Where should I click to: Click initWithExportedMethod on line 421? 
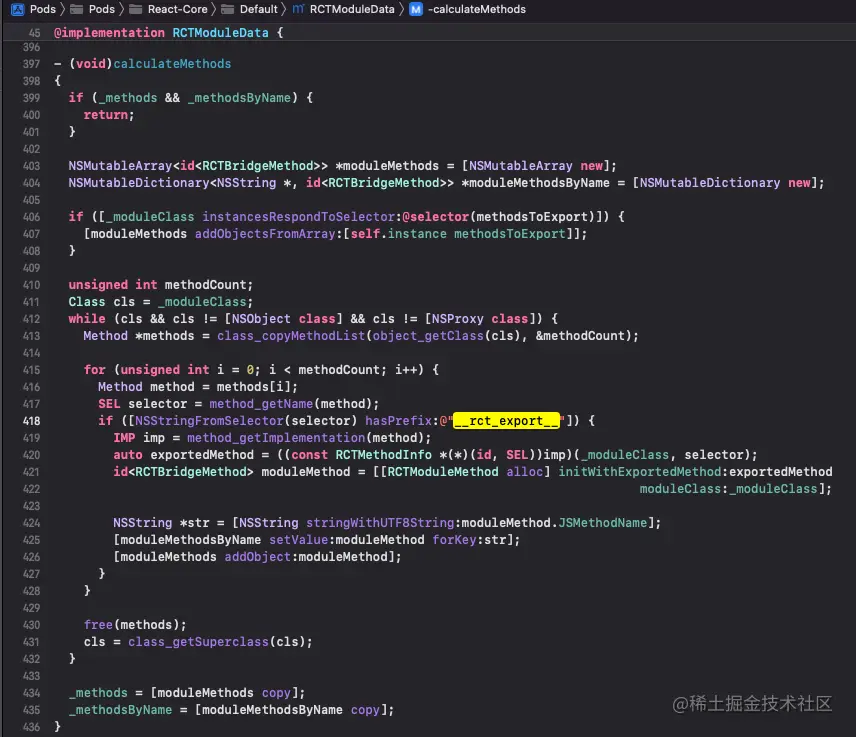point(640,472)
